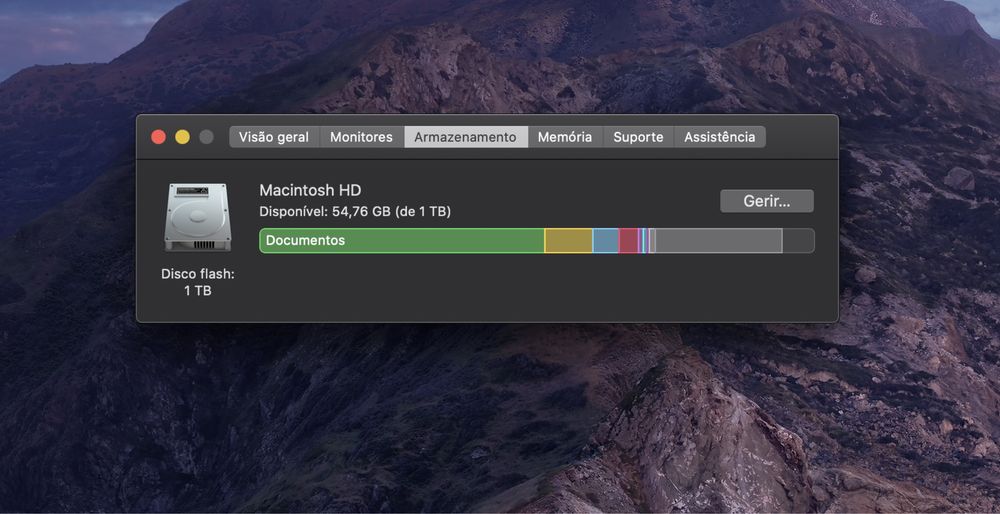Click the Macintosh HD volume name
The image size is (1000, 514).
pyautogui.click(x=310, y=190)
